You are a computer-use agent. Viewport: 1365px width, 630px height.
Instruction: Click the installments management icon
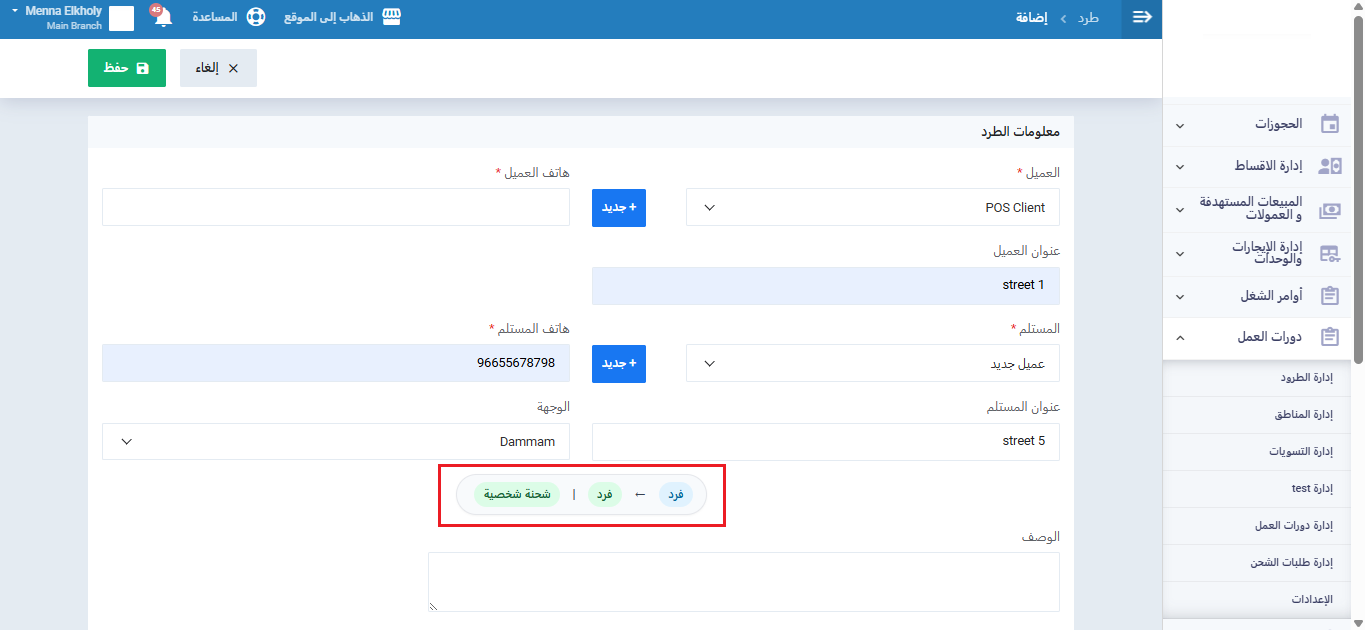point(1329,166)
